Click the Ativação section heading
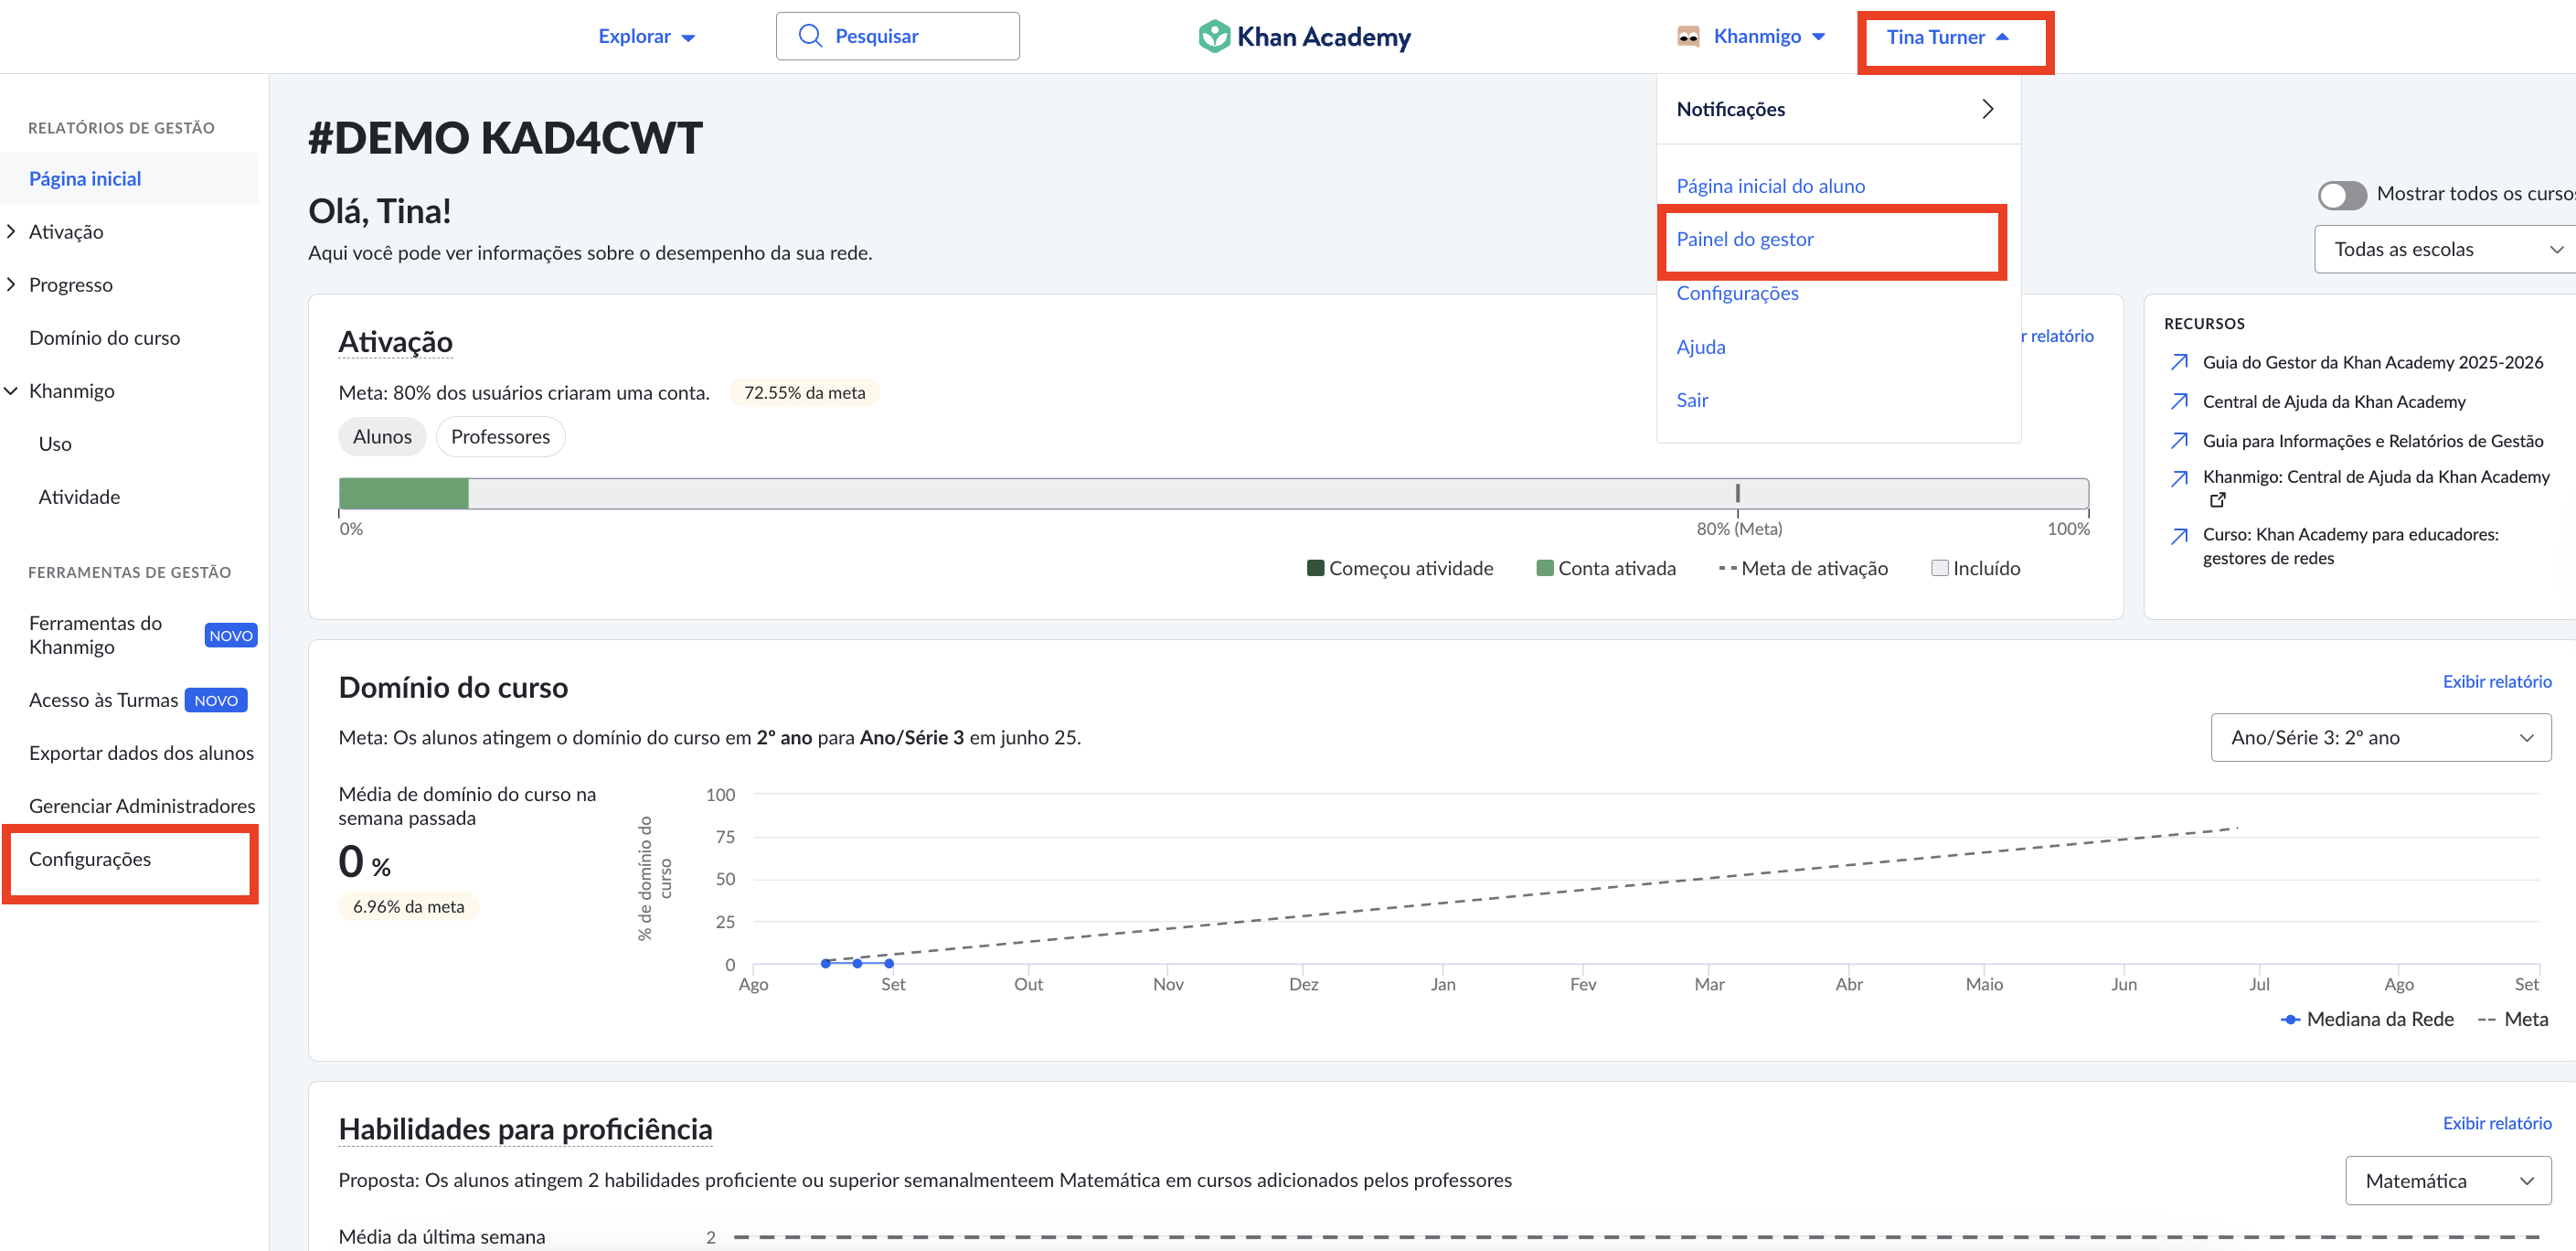2576x1251 pixels. click(x=395, y=342)
